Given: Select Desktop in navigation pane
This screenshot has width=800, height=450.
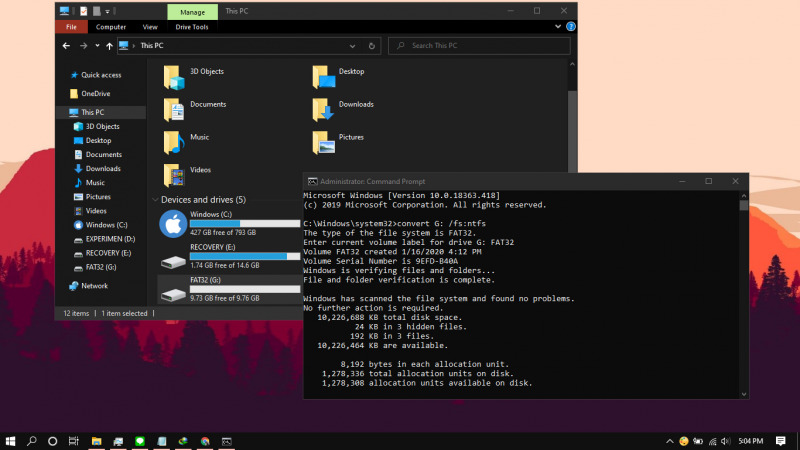Looking at the screenshot, I should pos(98,140).
